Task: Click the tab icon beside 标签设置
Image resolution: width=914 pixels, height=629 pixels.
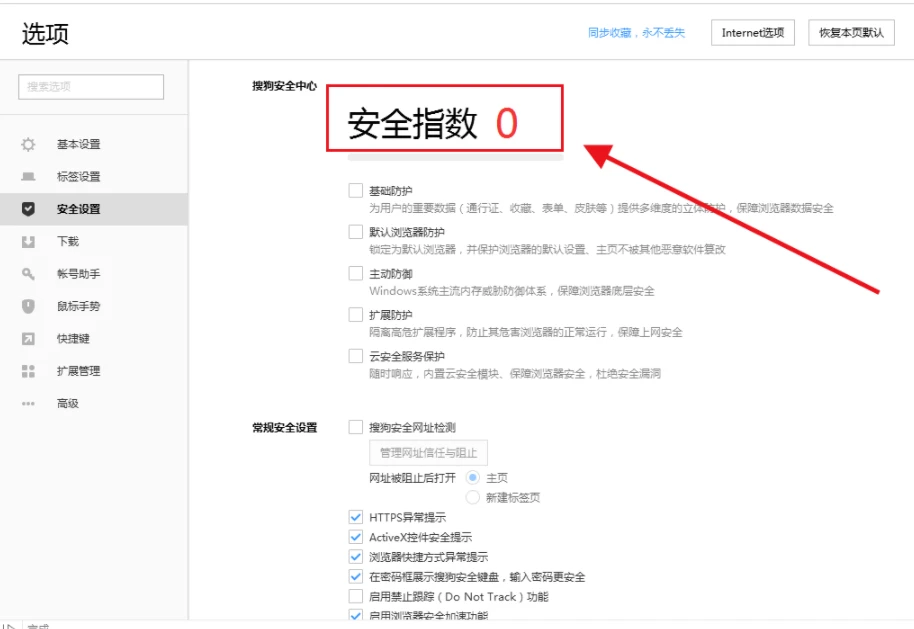Action: [28, 177]
